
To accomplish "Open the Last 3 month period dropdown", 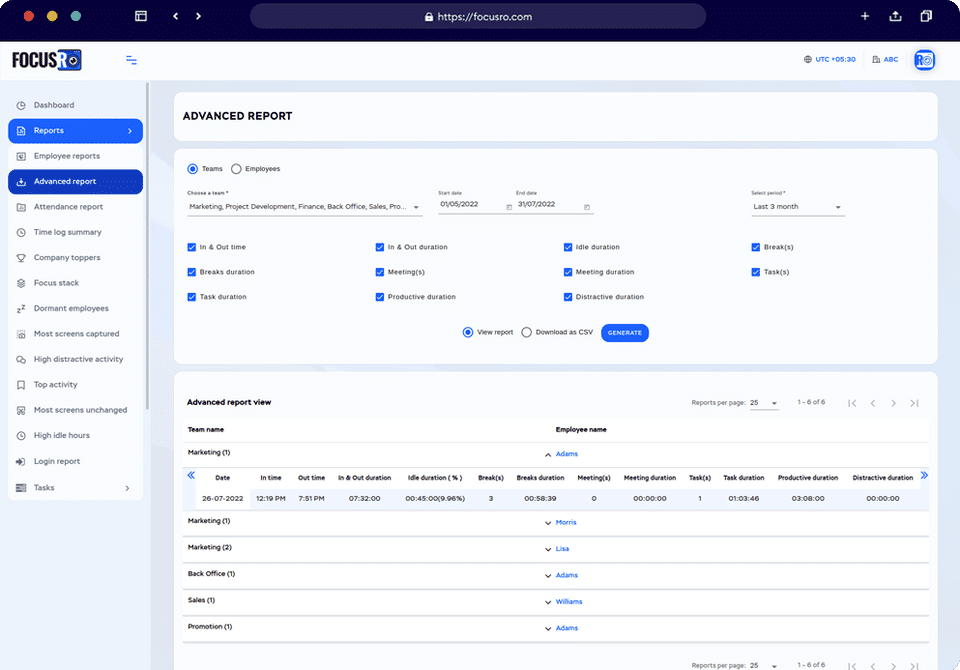I will [797, 207].
